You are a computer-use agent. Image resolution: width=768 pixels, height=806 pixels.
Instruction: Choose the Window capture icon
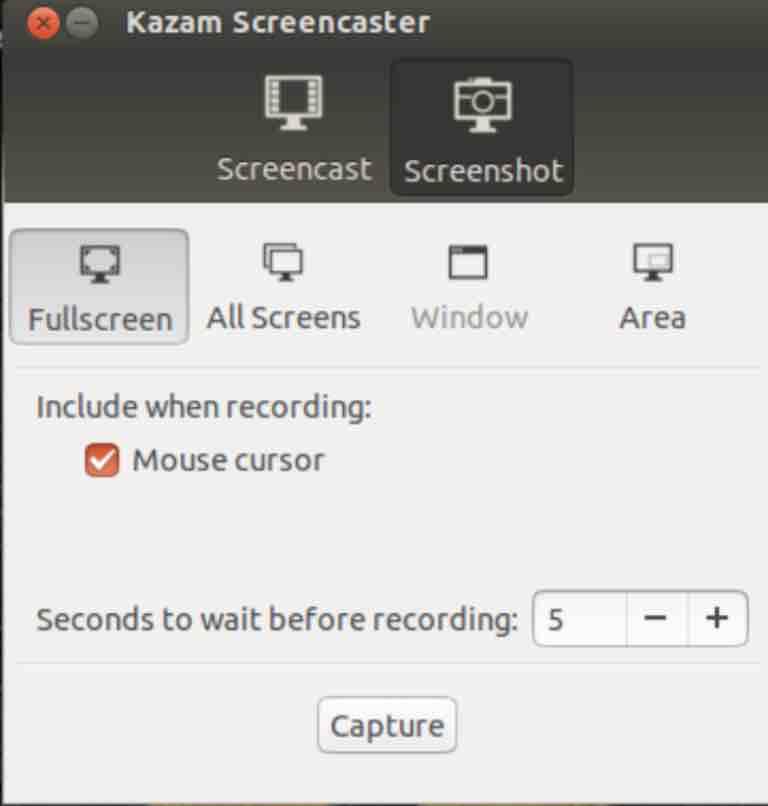[468, 262]
